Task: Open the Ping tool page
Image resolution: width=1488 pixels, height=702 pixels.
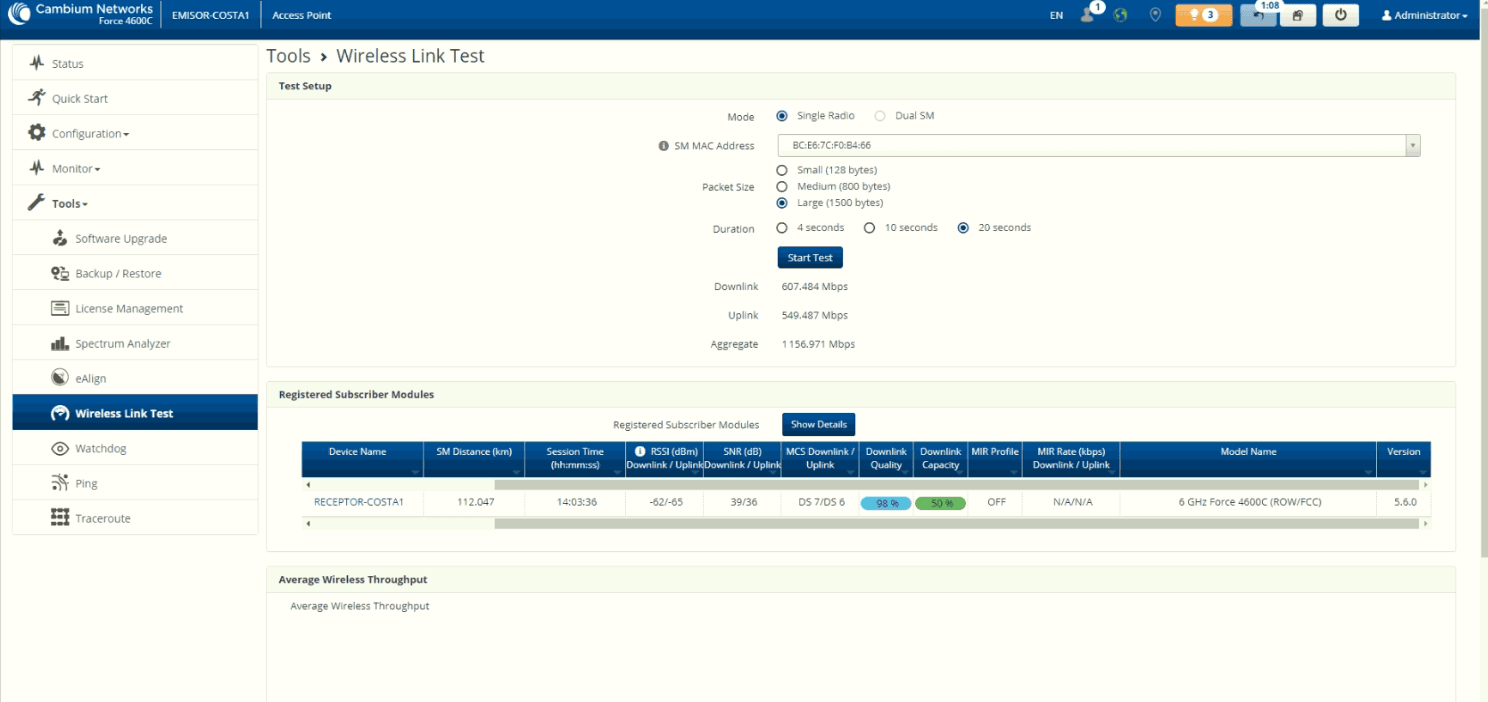Action: point(135,483)
